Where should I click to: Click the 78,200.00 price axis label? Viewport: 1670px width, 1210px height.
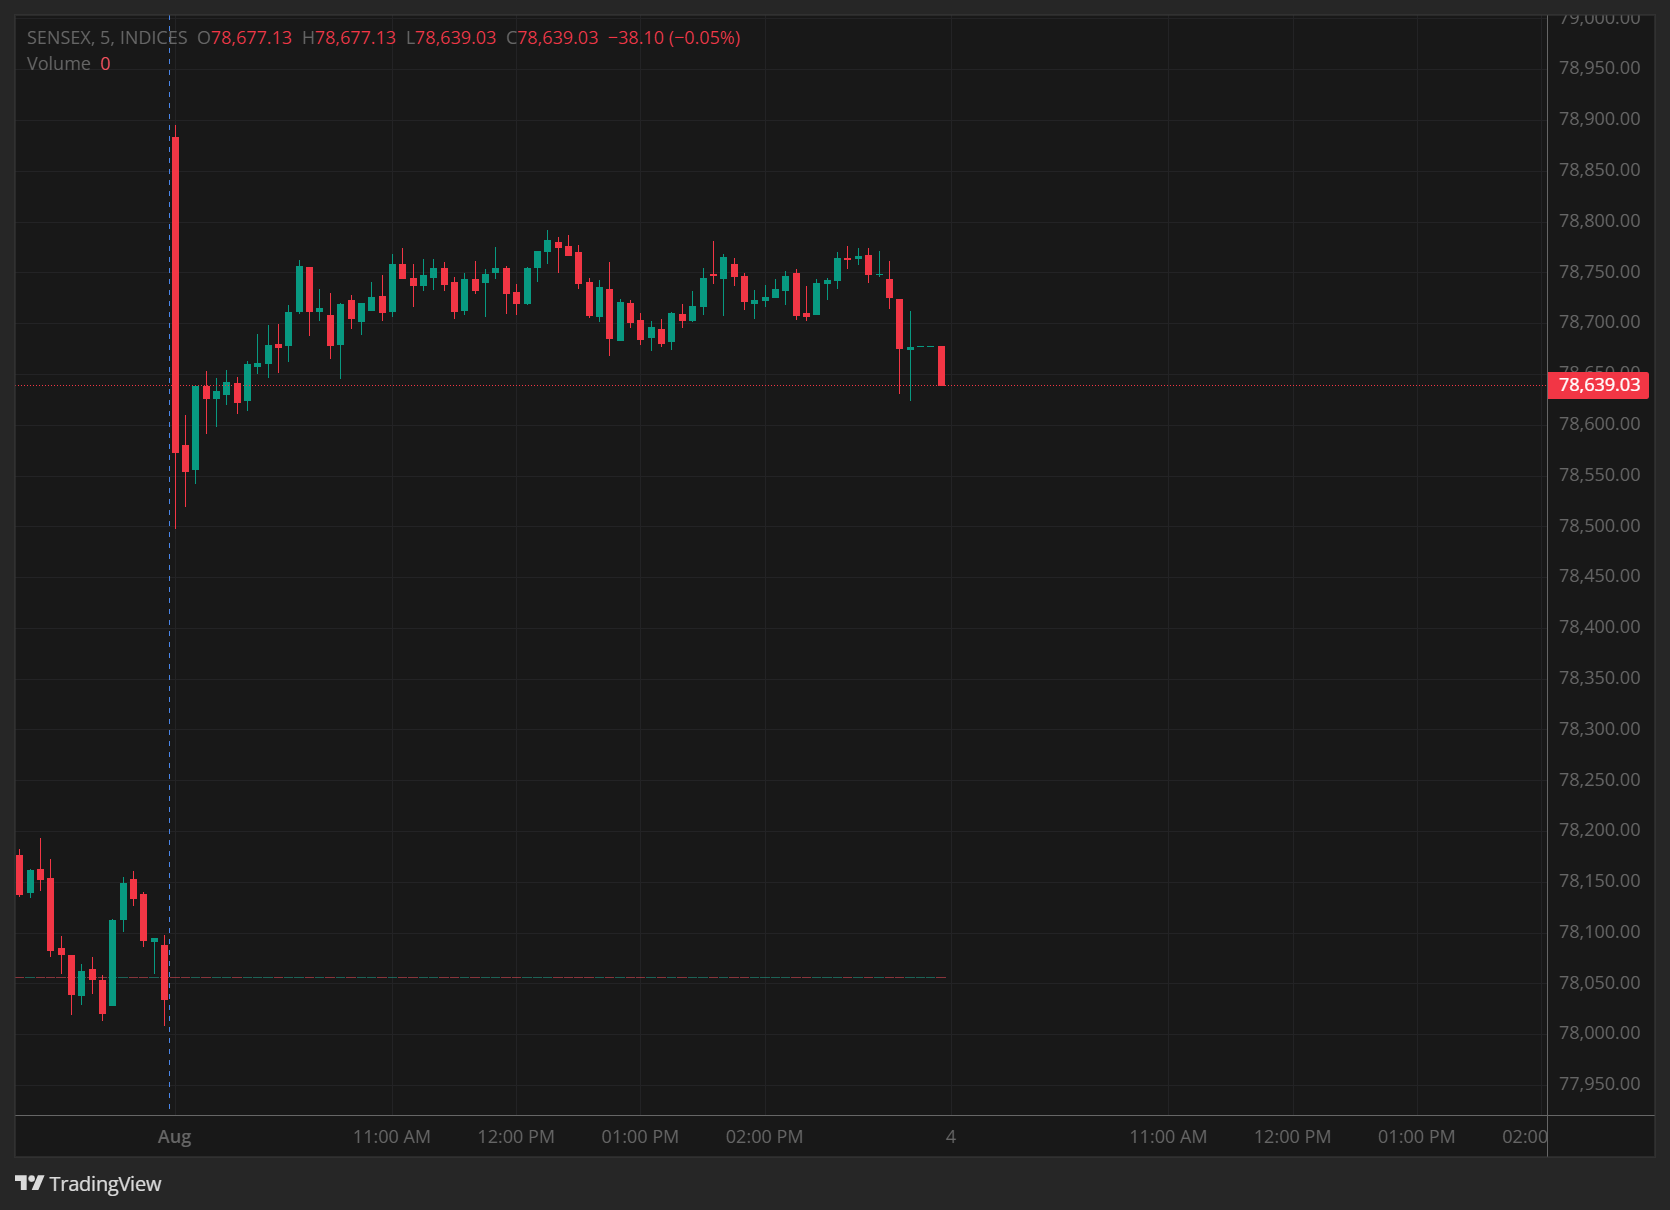click(1599, 830)
